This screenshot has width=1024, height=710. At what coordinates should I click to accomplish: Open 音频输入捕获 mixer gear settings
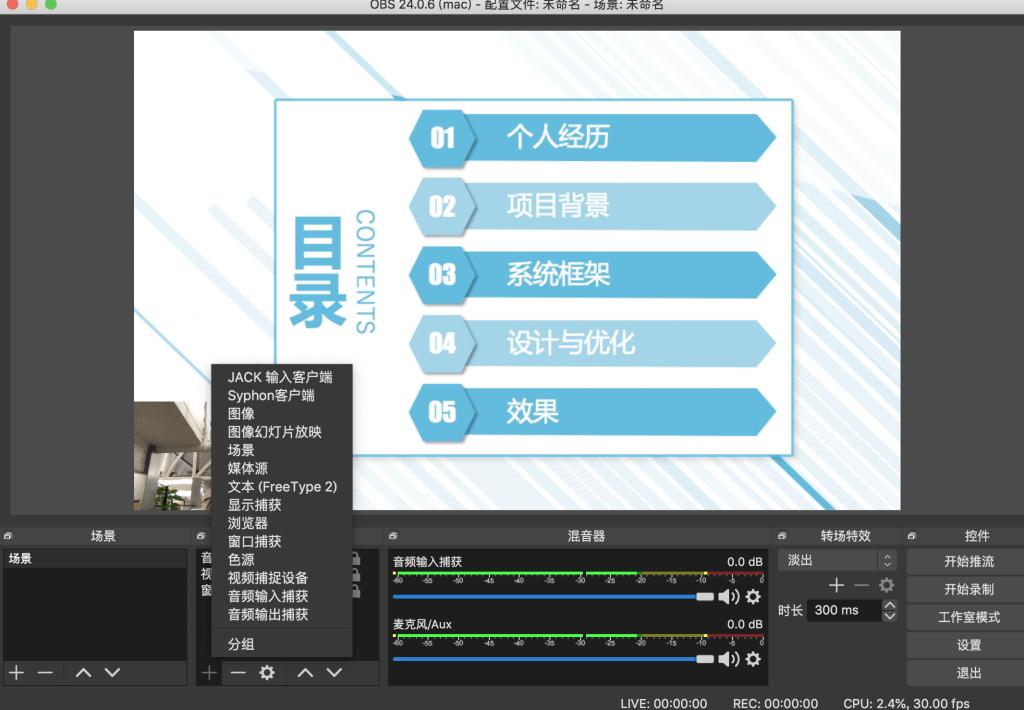click(752, 596)
